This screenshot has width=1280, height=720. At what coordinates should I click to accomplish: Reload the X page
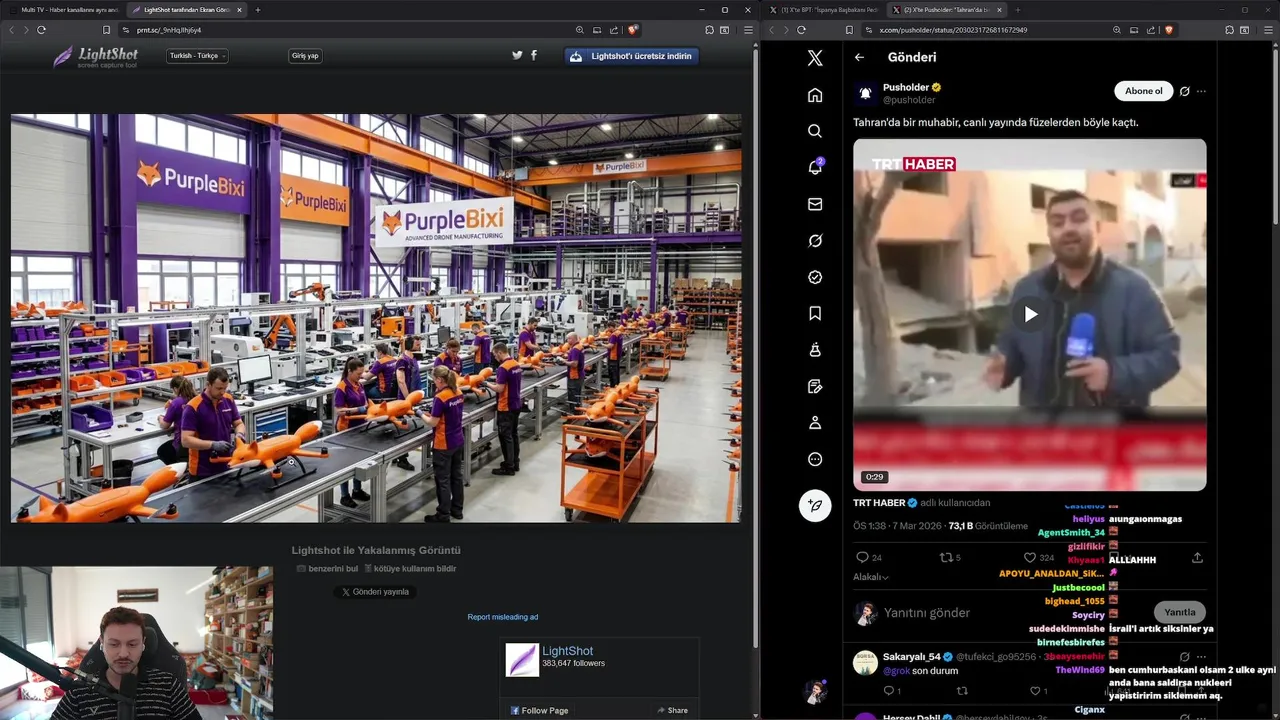pyautogui.click(x=800, y=30)
